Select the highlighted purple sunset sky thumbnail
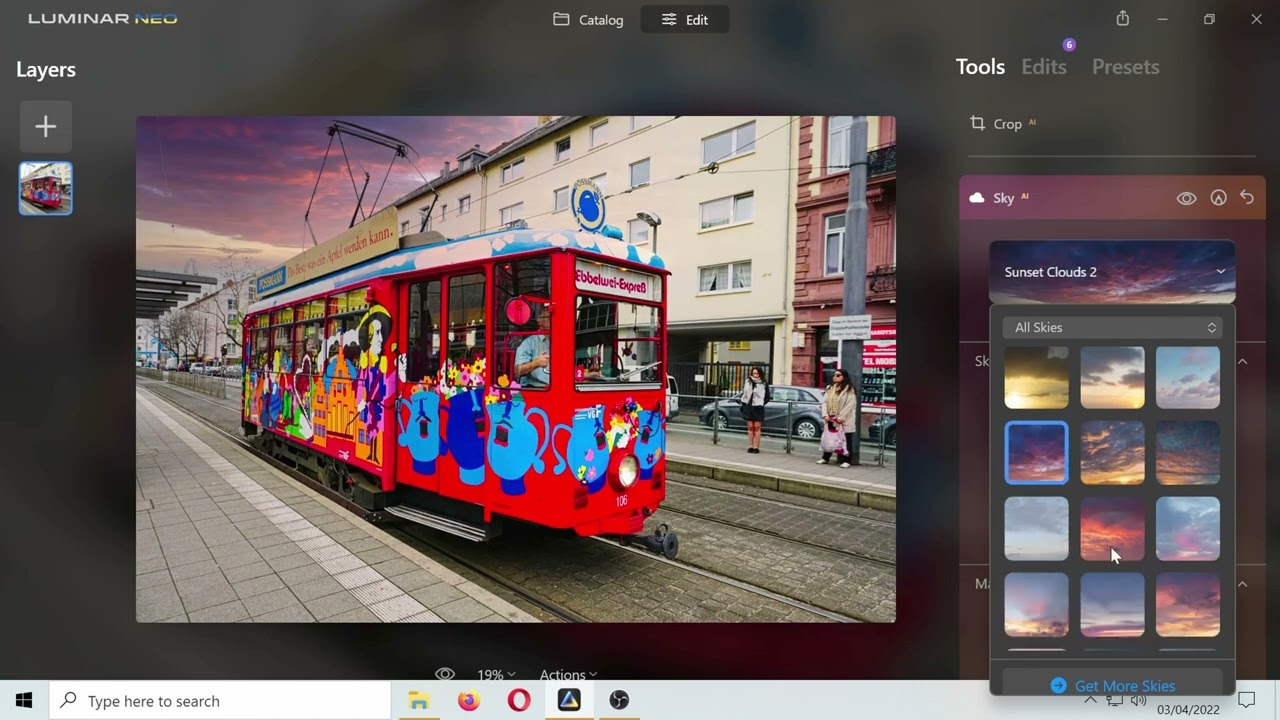 pyautogui.click(x=1036, y=453)
